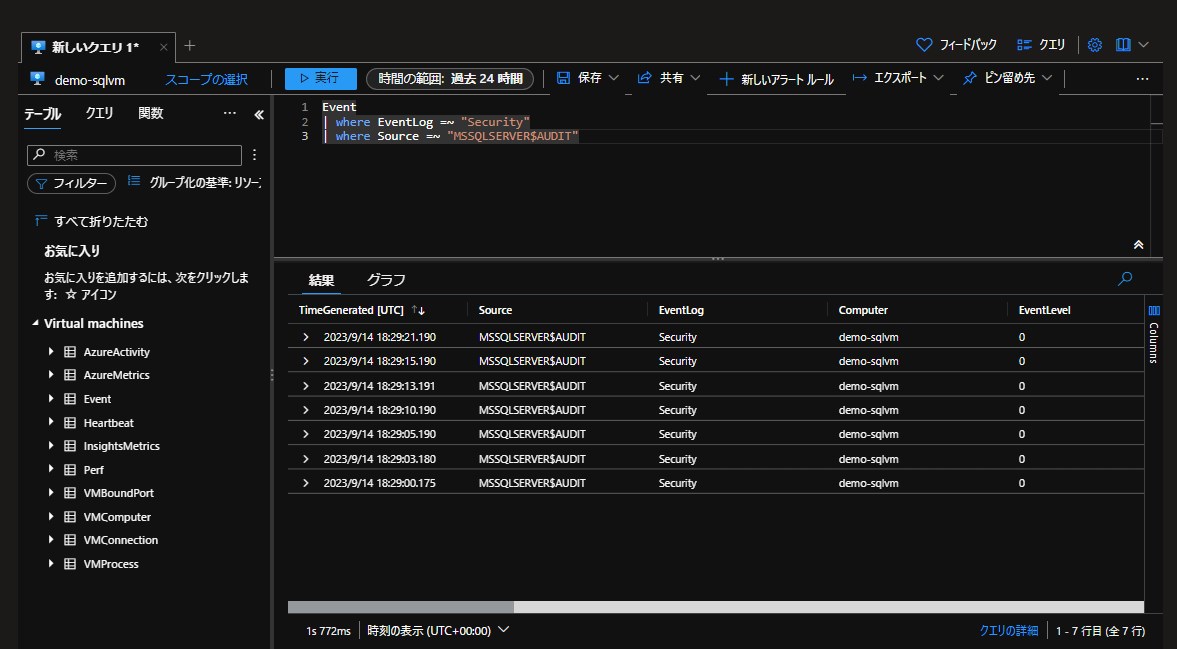Click the horizontal results scrollbar thumb

pos(401,607)
